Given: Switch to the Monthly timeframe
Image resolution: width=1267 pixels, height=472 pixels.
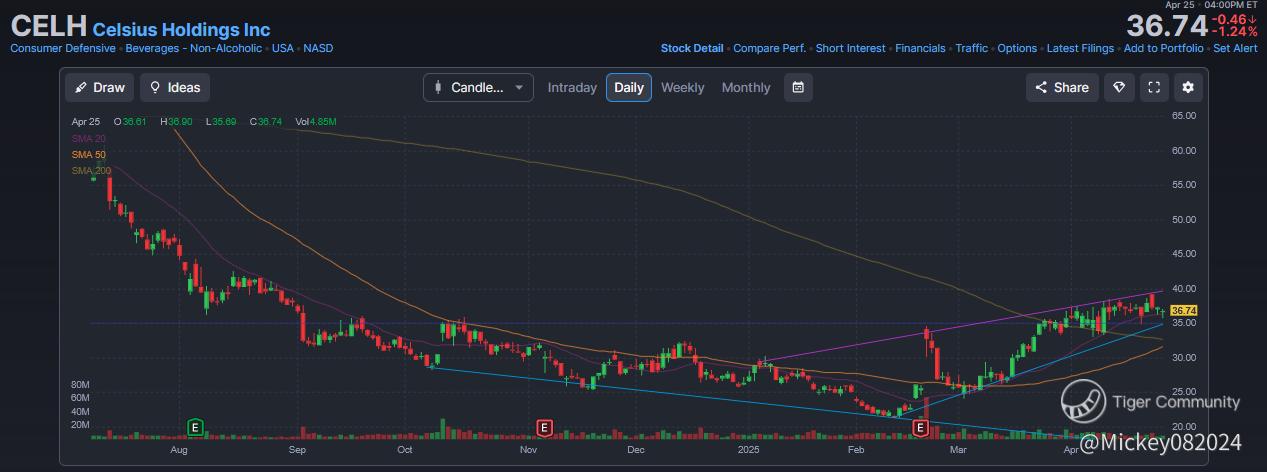Looking at the screenshot, I should (x=746, y=87).
